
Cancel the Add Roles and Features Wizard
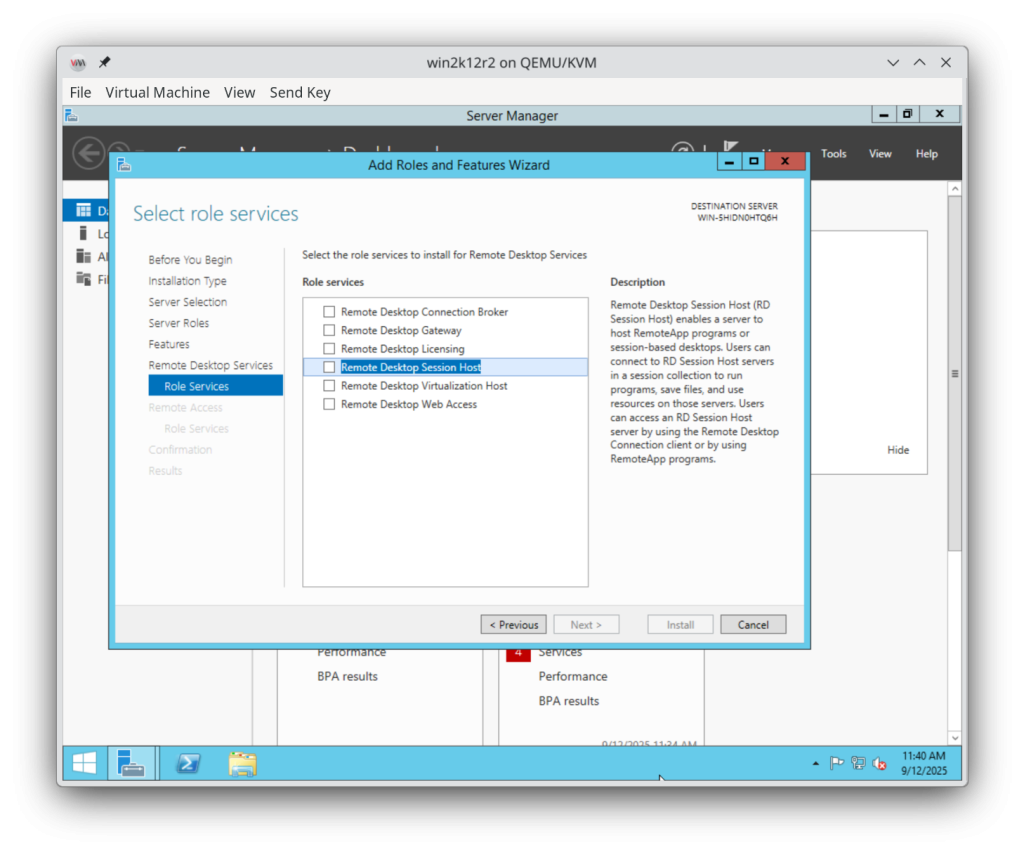click(x=753, y=624)
